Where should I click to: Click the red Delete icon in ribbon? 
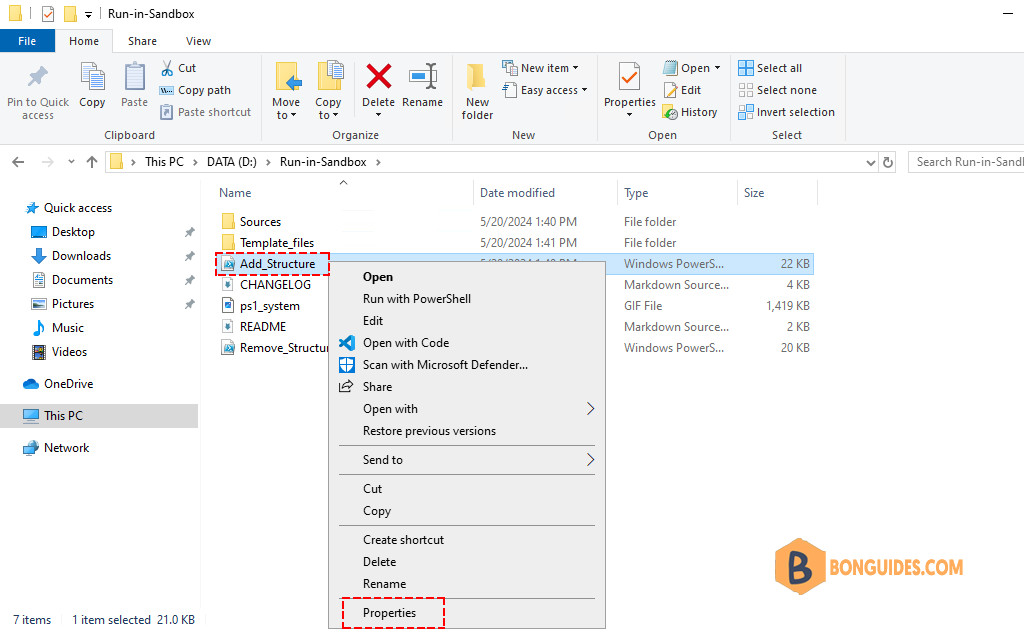(379, 76)
